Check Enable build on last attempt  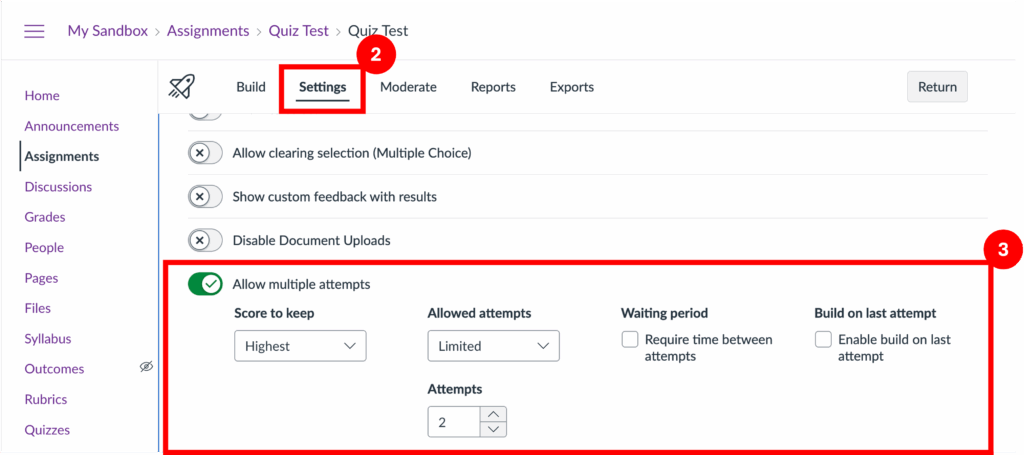tap(823, 340)
